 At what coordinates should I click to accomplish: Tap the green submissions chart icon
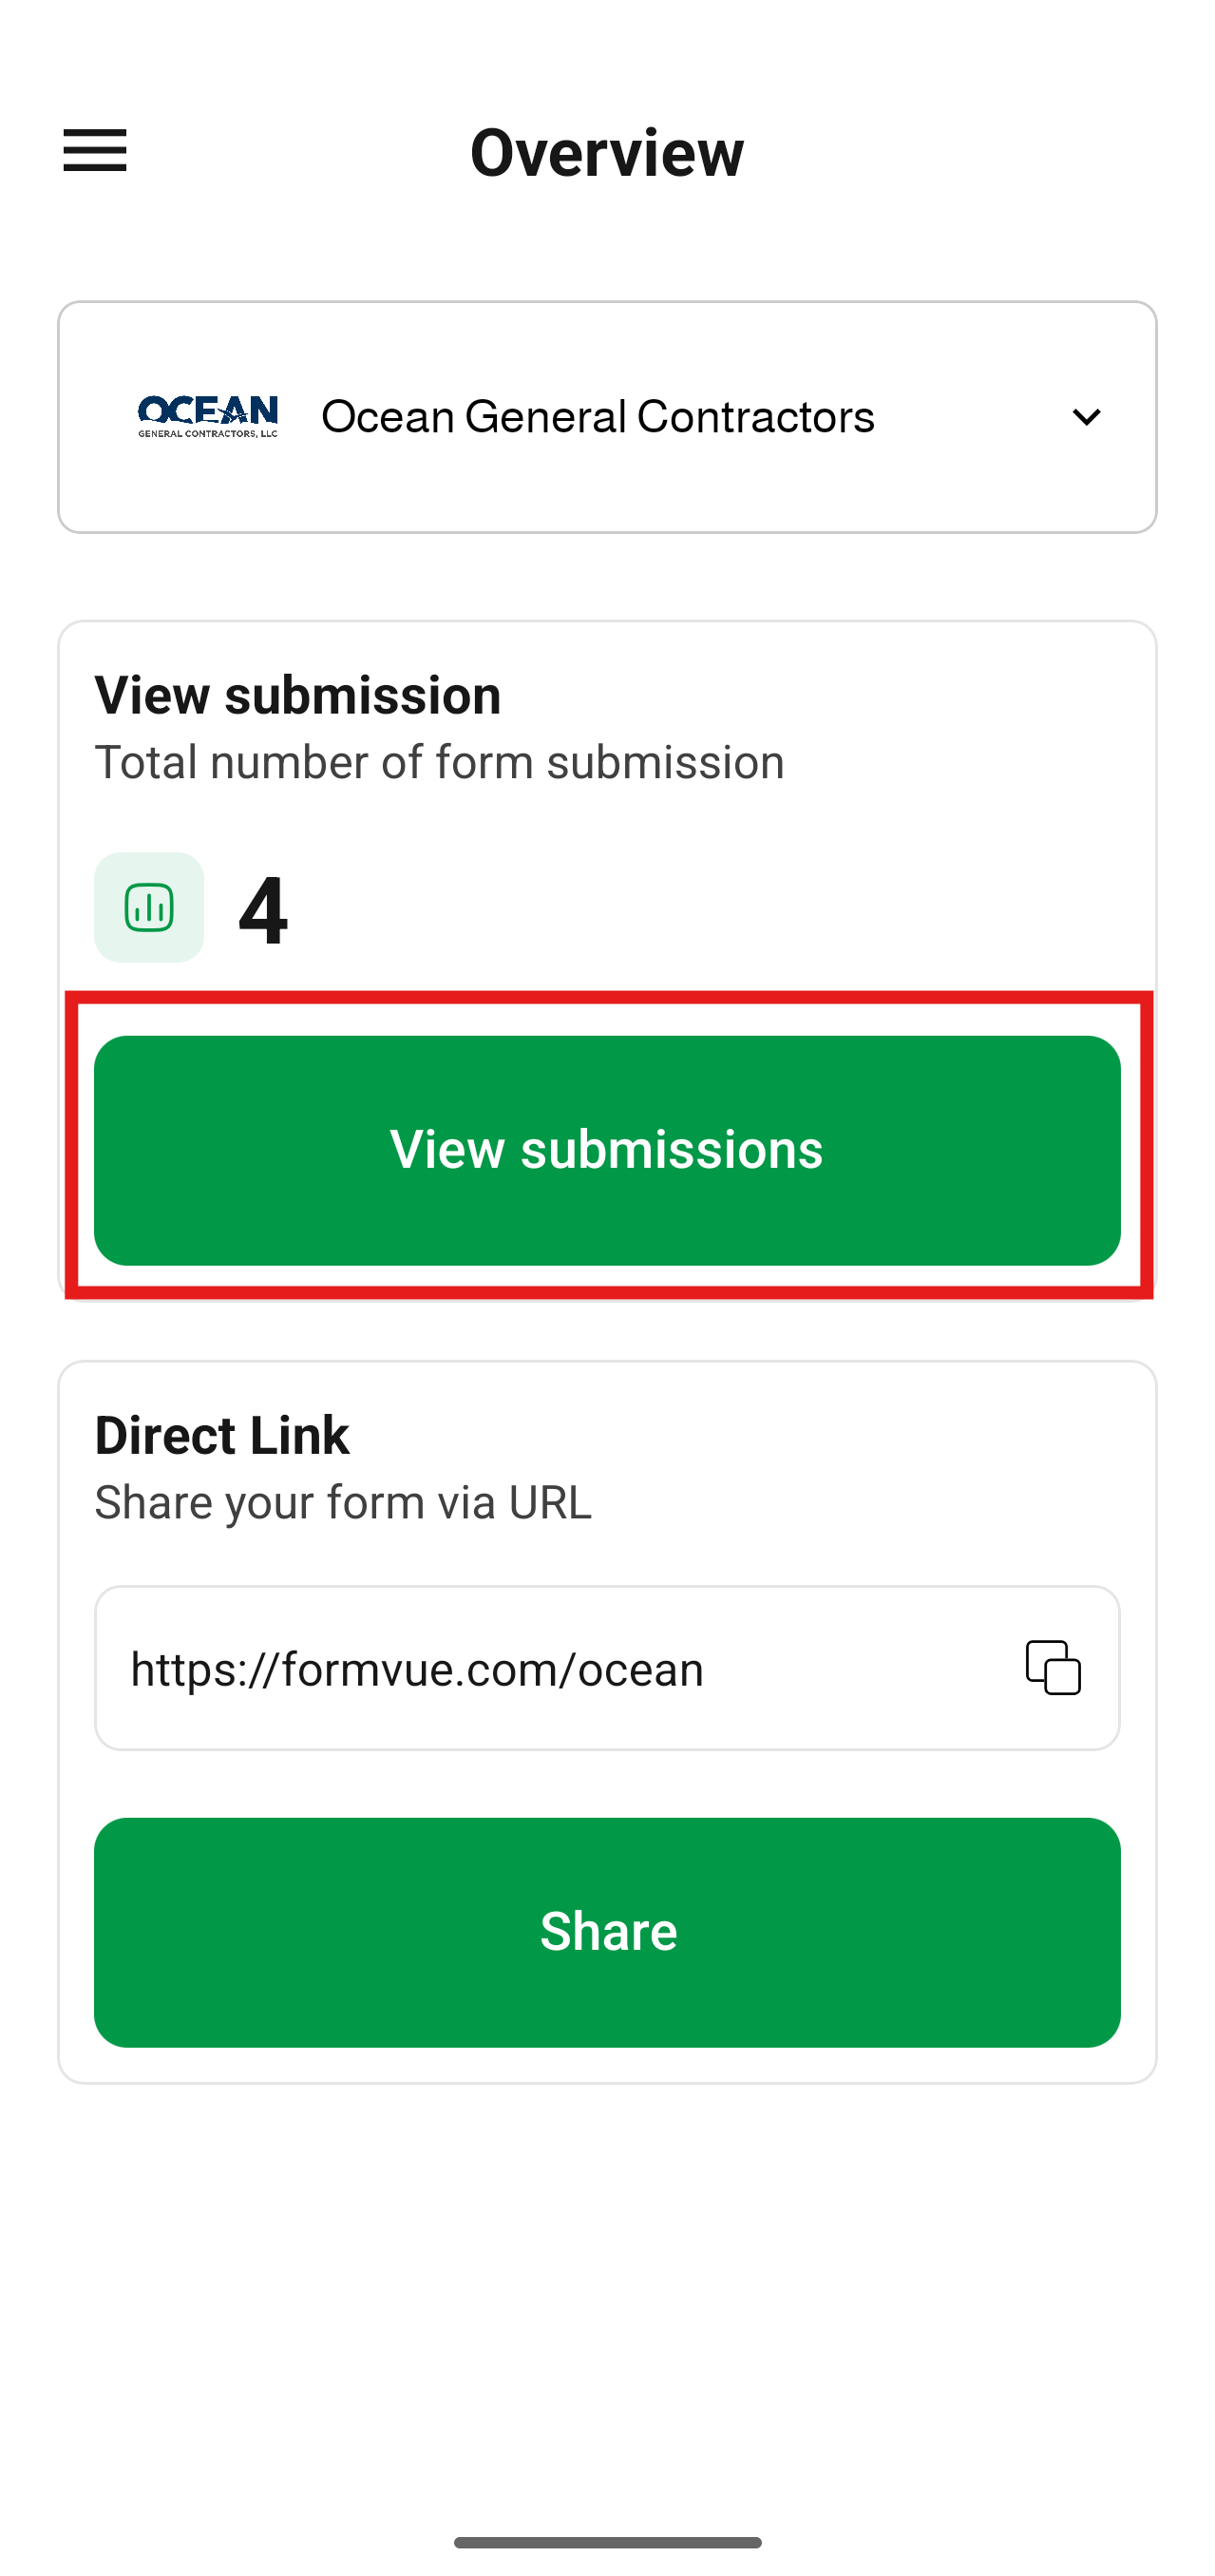[x=149, y=907]
